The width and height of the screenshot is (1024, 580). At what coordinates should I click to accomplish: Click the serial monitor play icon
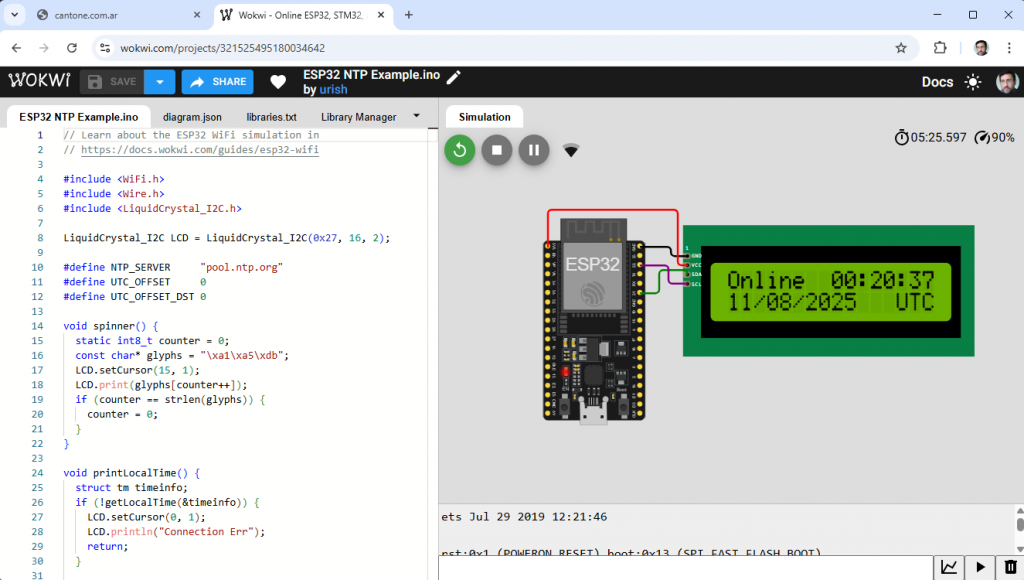[x=980, y=567]
